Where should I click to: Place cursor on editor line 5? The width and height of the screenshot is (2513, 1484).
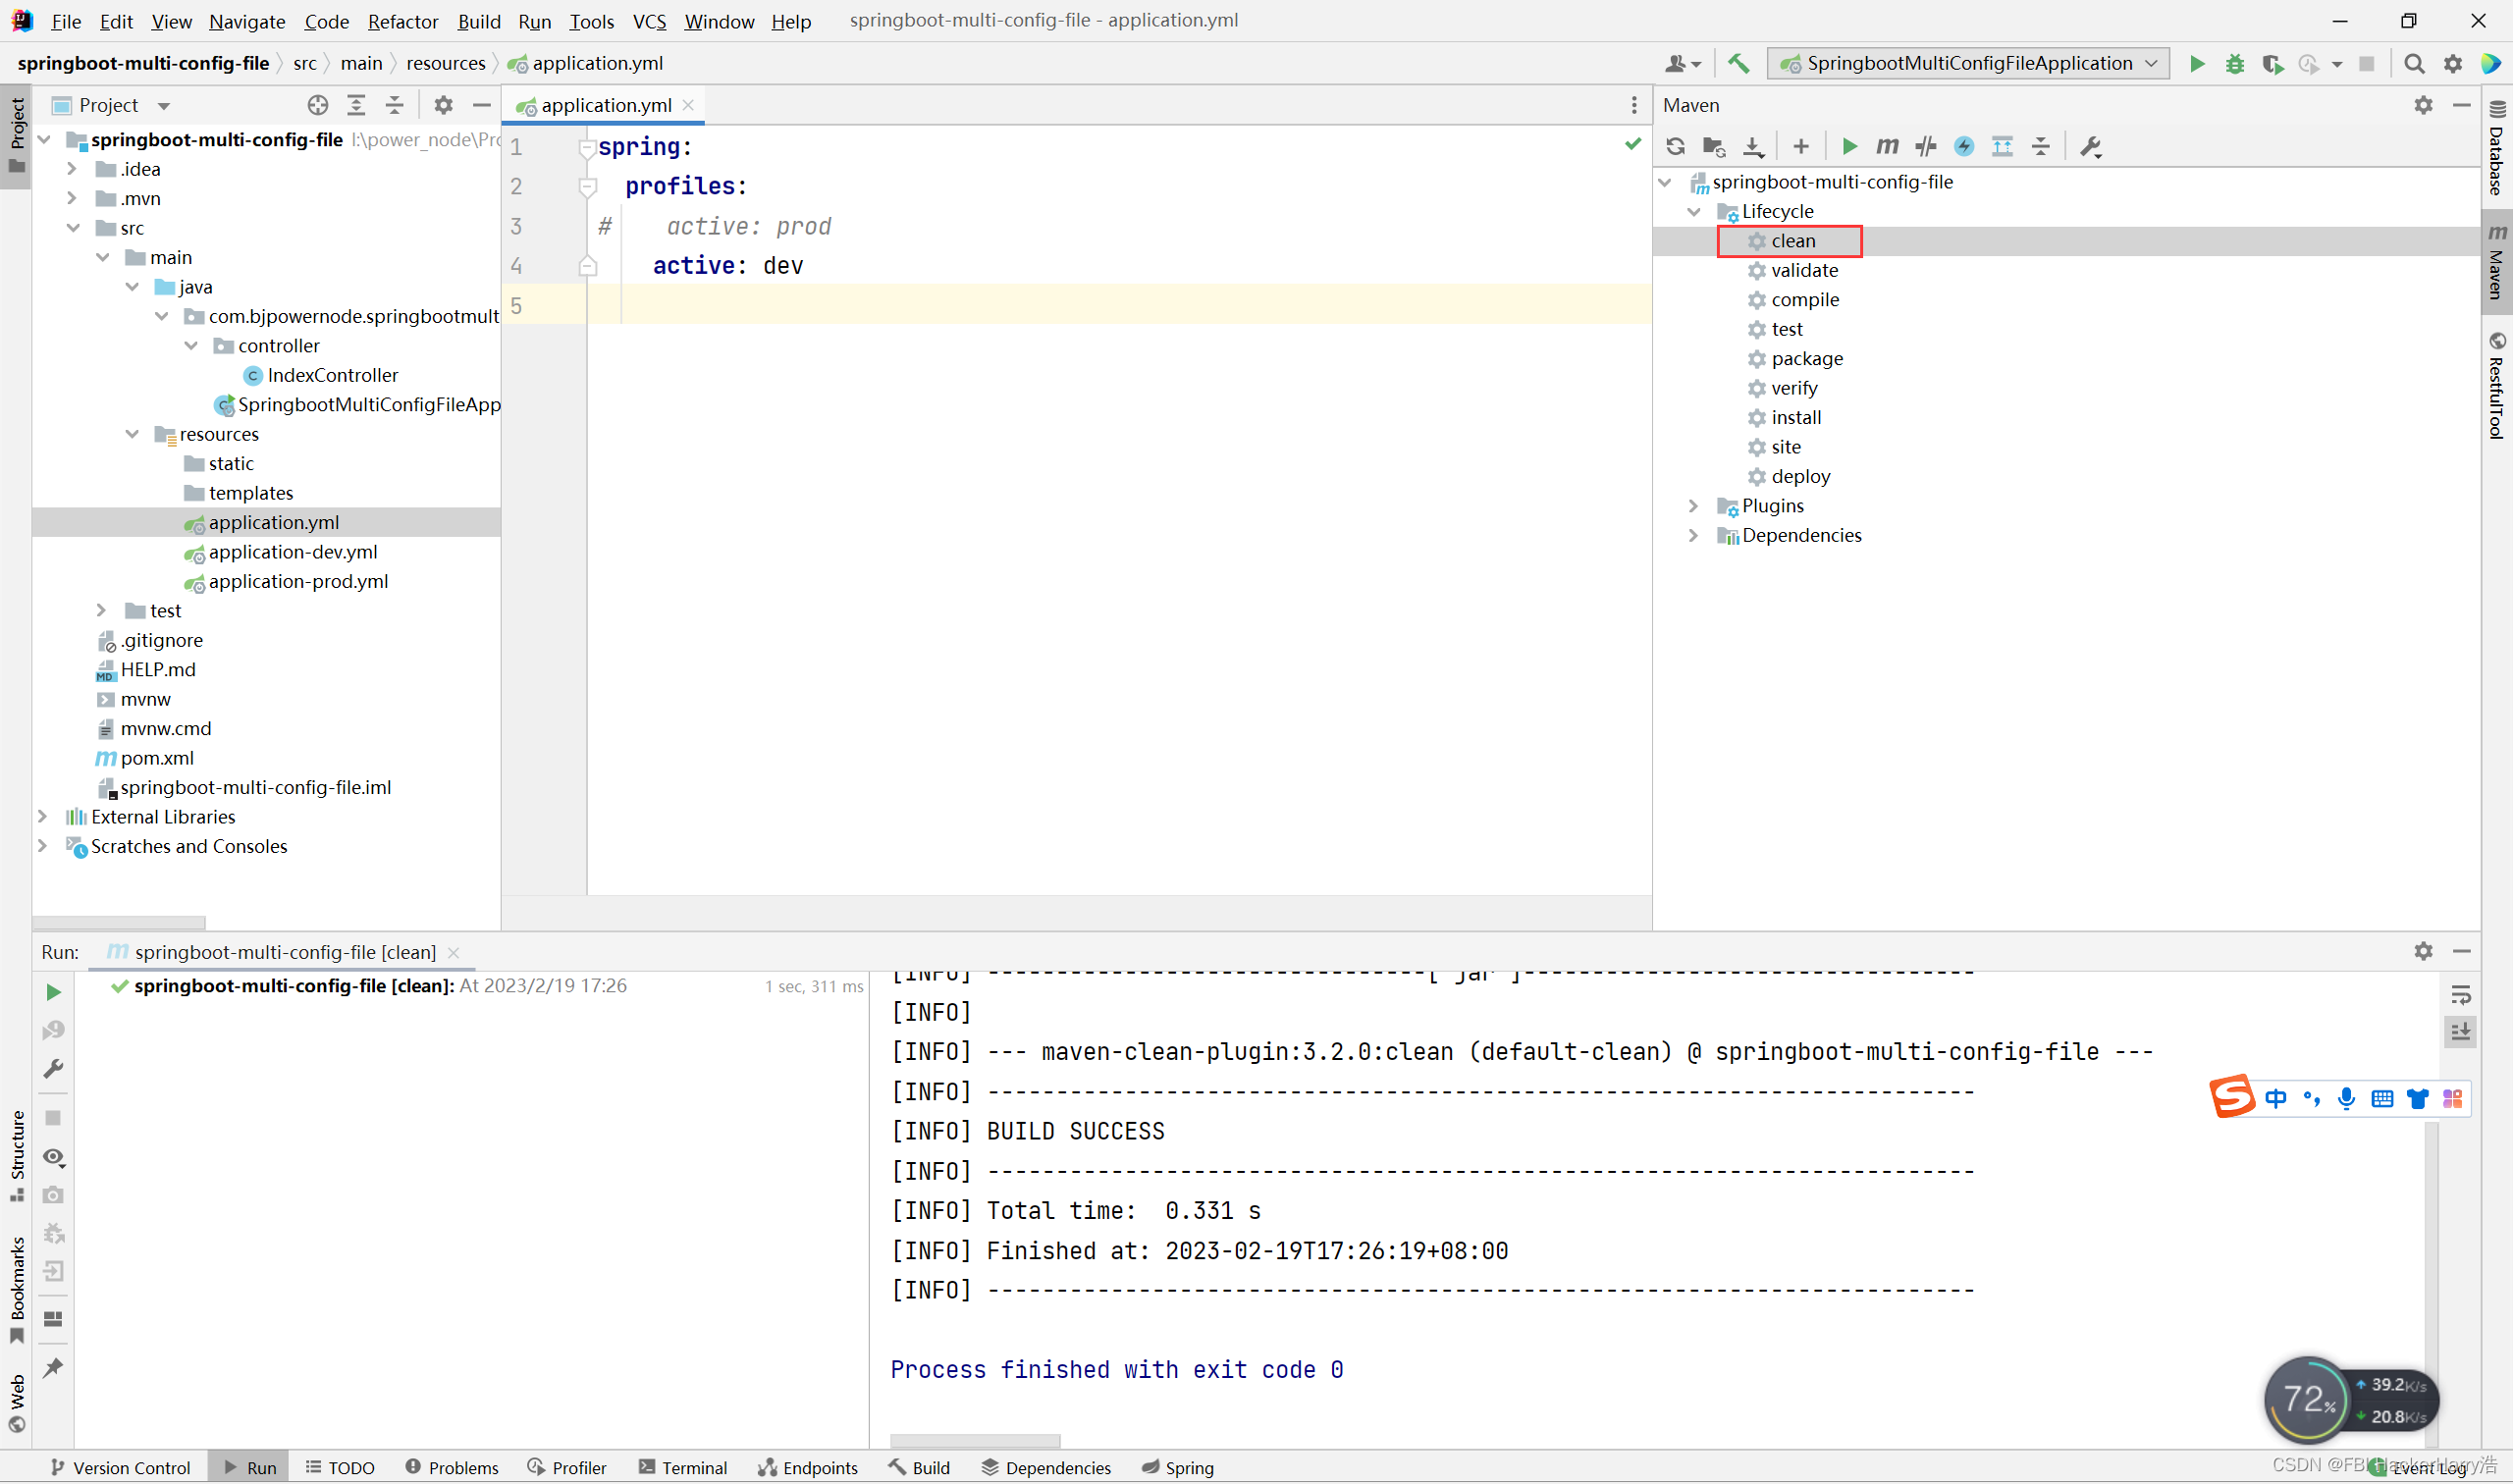click(1118, 305)
